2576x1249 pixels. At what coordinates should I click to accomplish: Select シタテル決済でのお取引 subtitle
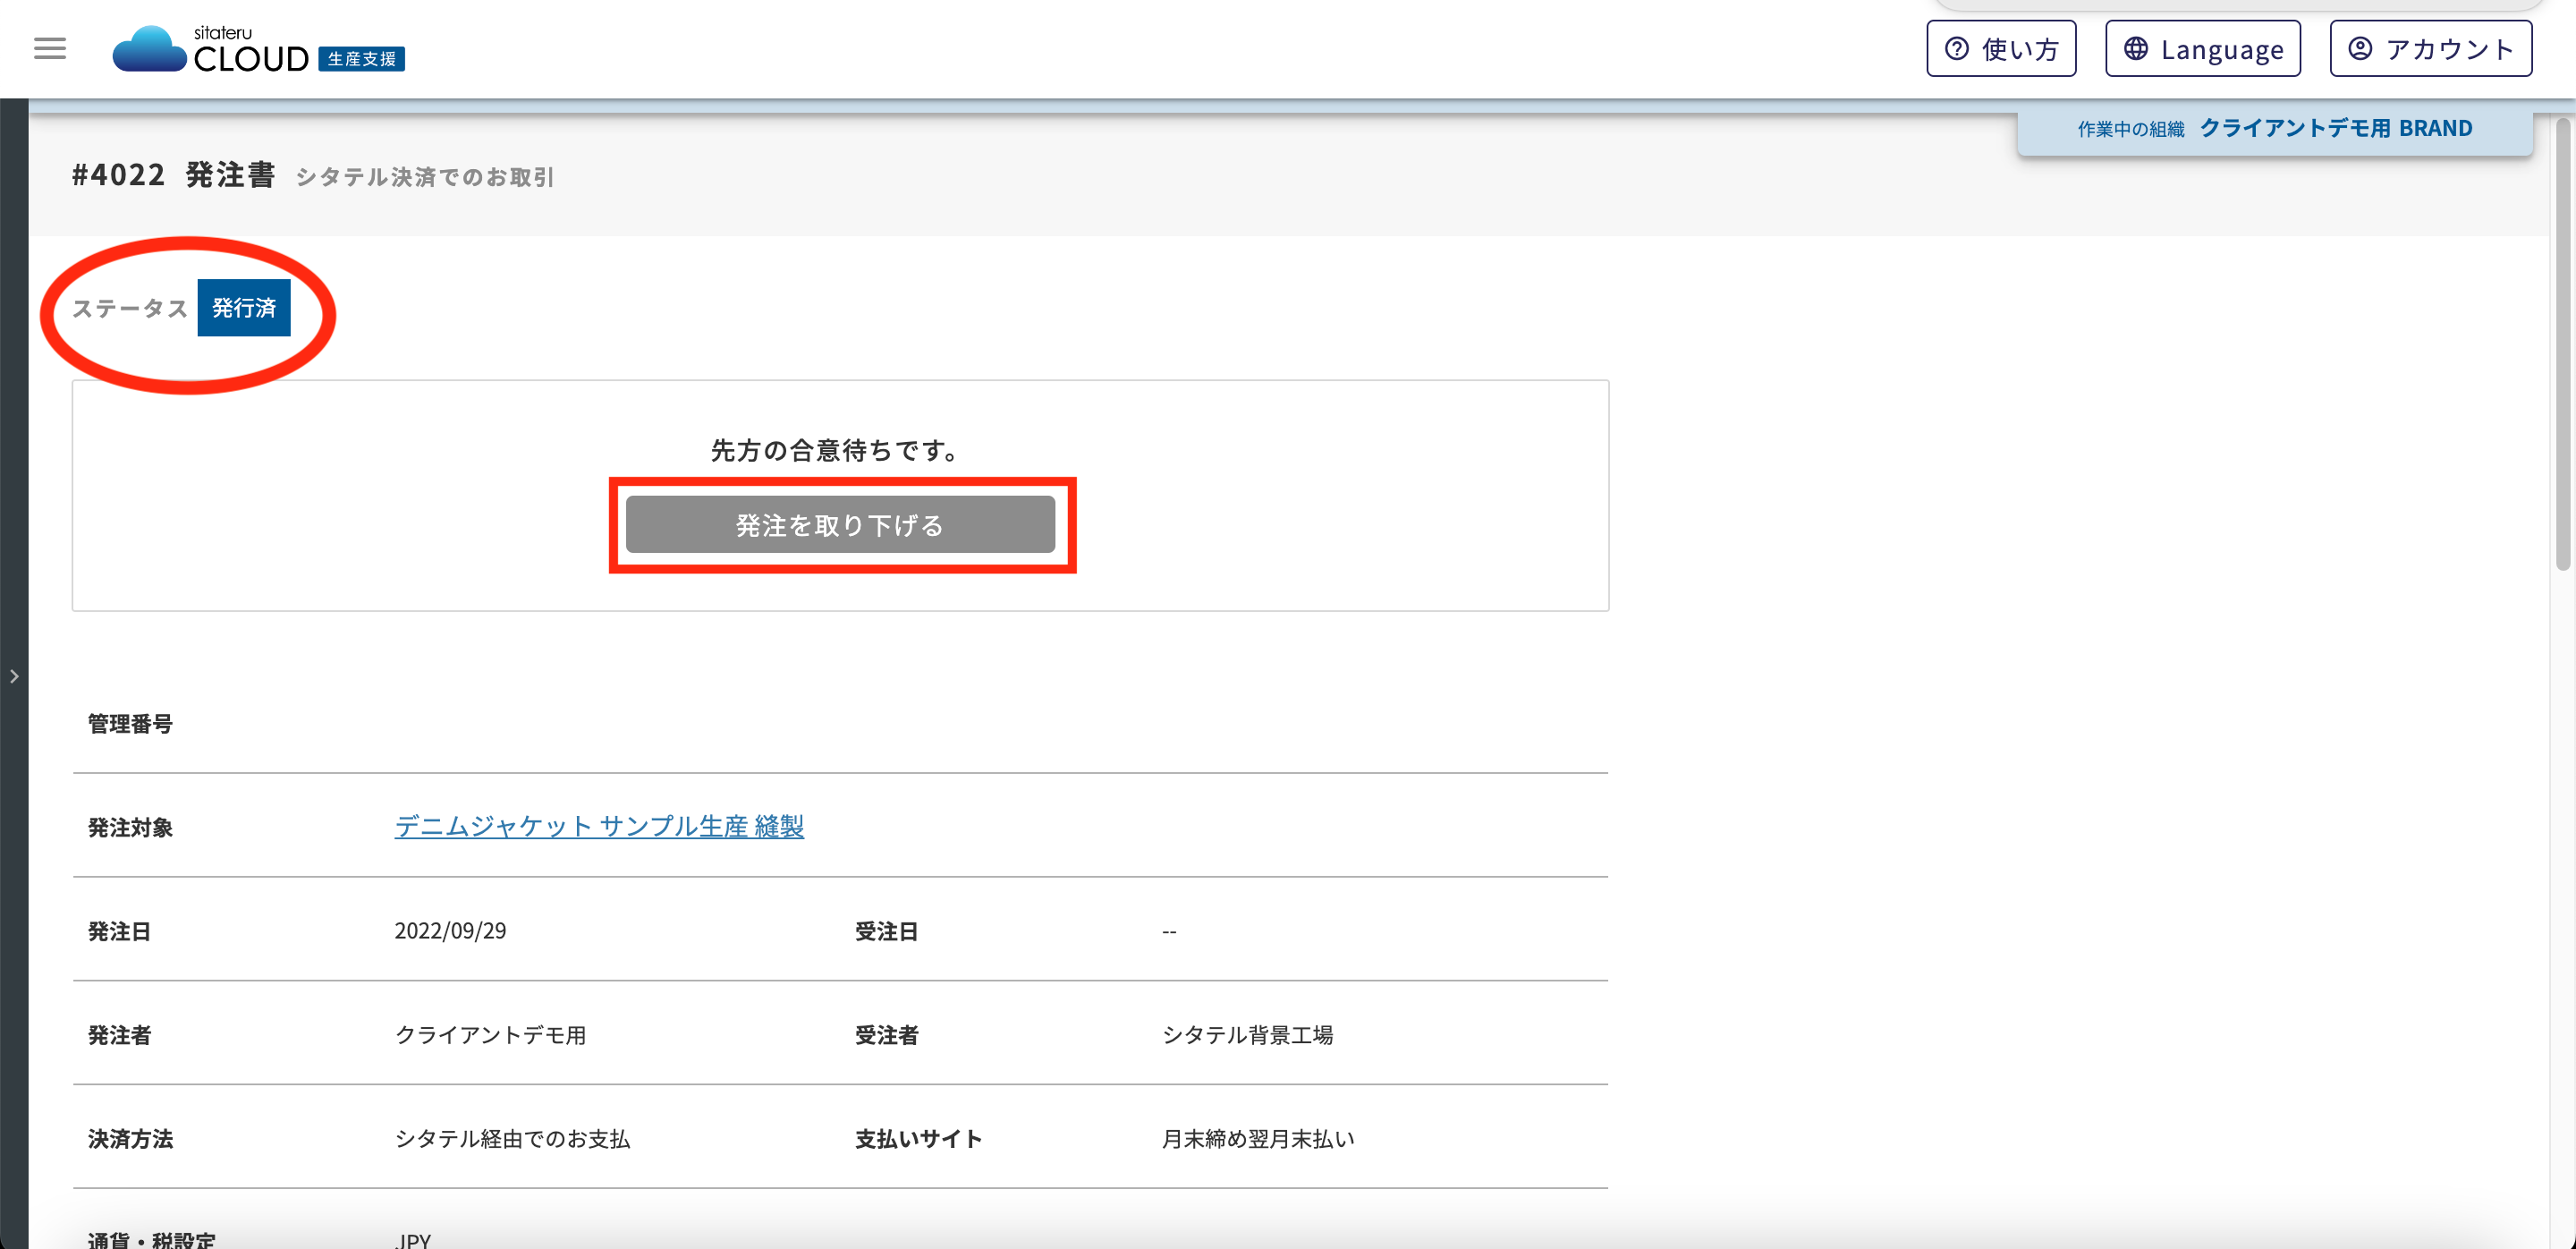[x=425, y=177]
